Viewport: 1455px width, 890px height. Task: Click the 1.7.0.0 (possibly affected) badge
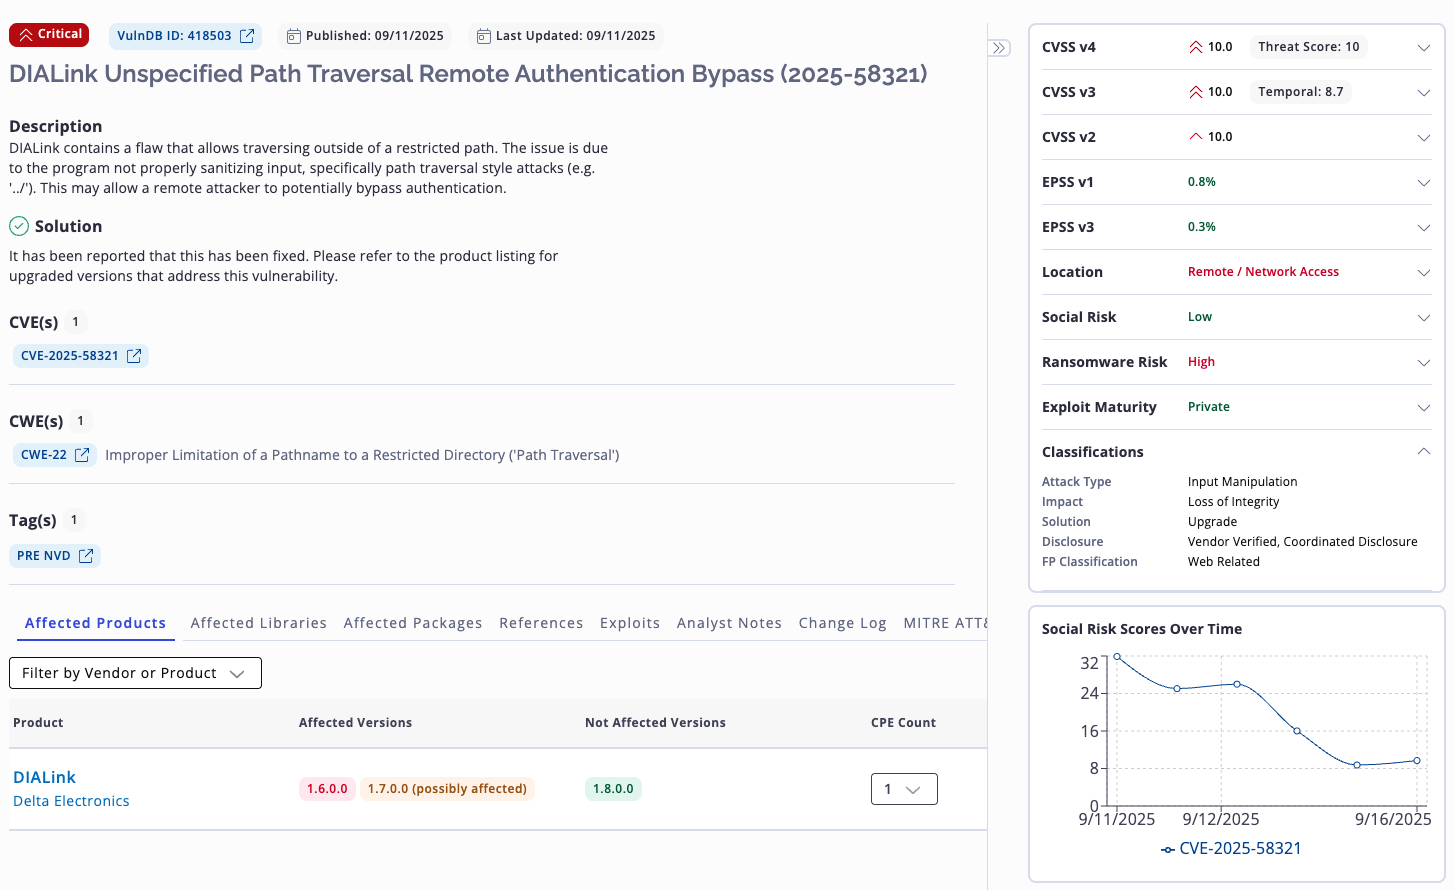tap(447, 789)
